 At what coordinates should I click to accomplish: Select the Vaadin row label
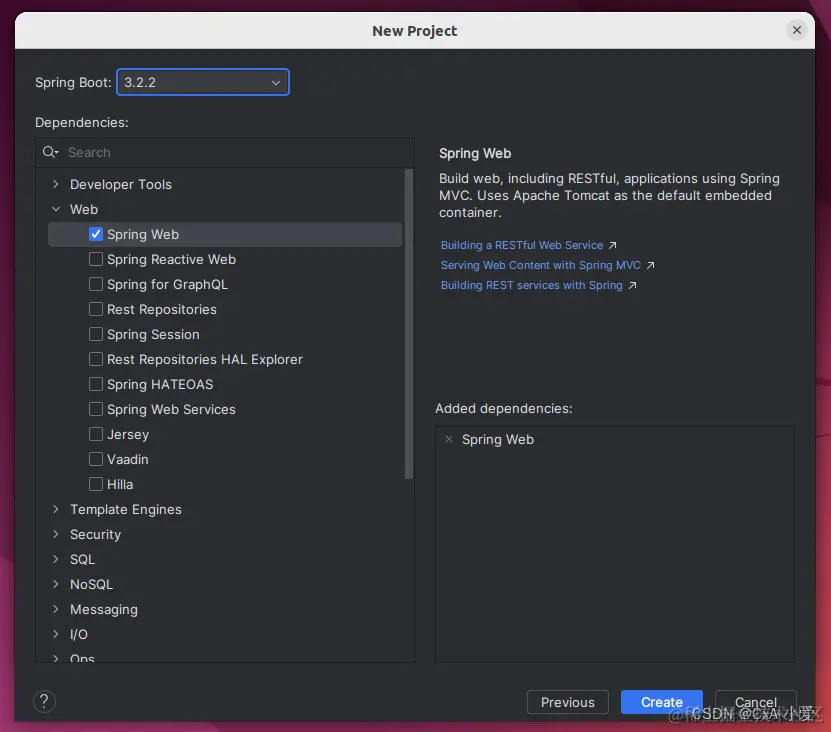128,459
